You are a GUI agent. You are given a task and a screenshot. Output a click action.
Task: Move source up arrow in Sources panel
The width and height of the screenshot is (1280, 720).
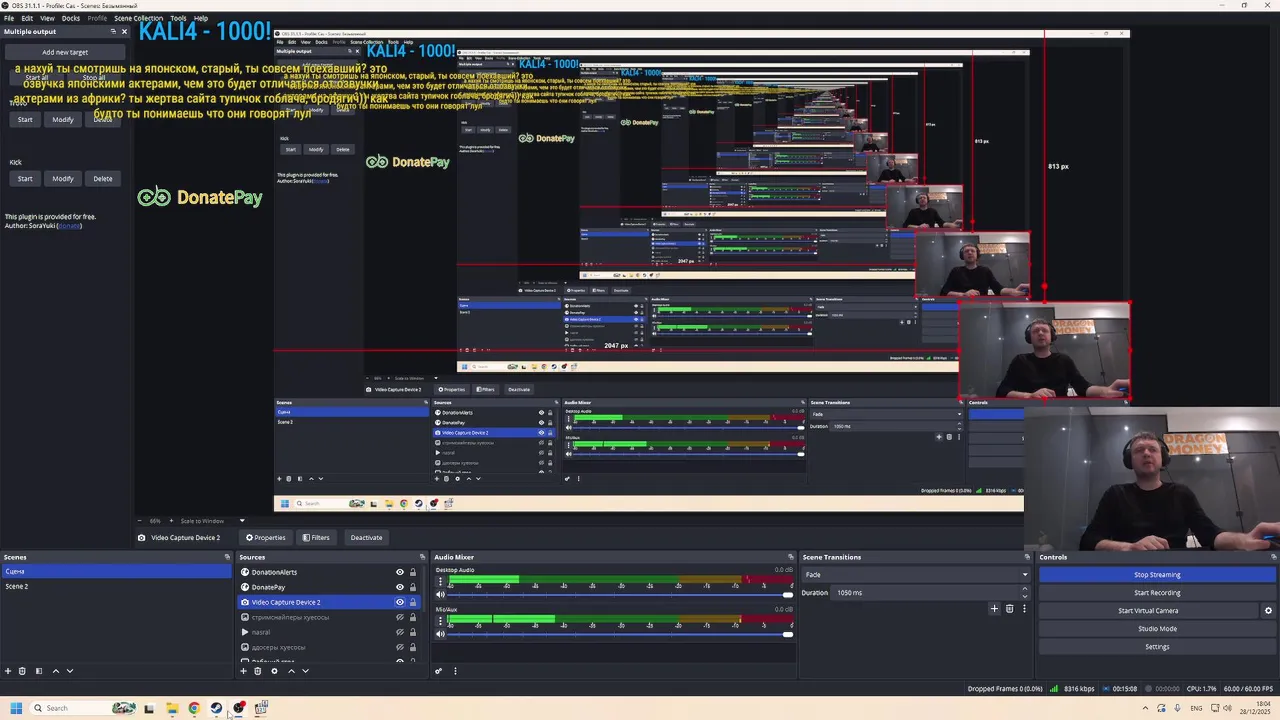[x=291, y=671]
